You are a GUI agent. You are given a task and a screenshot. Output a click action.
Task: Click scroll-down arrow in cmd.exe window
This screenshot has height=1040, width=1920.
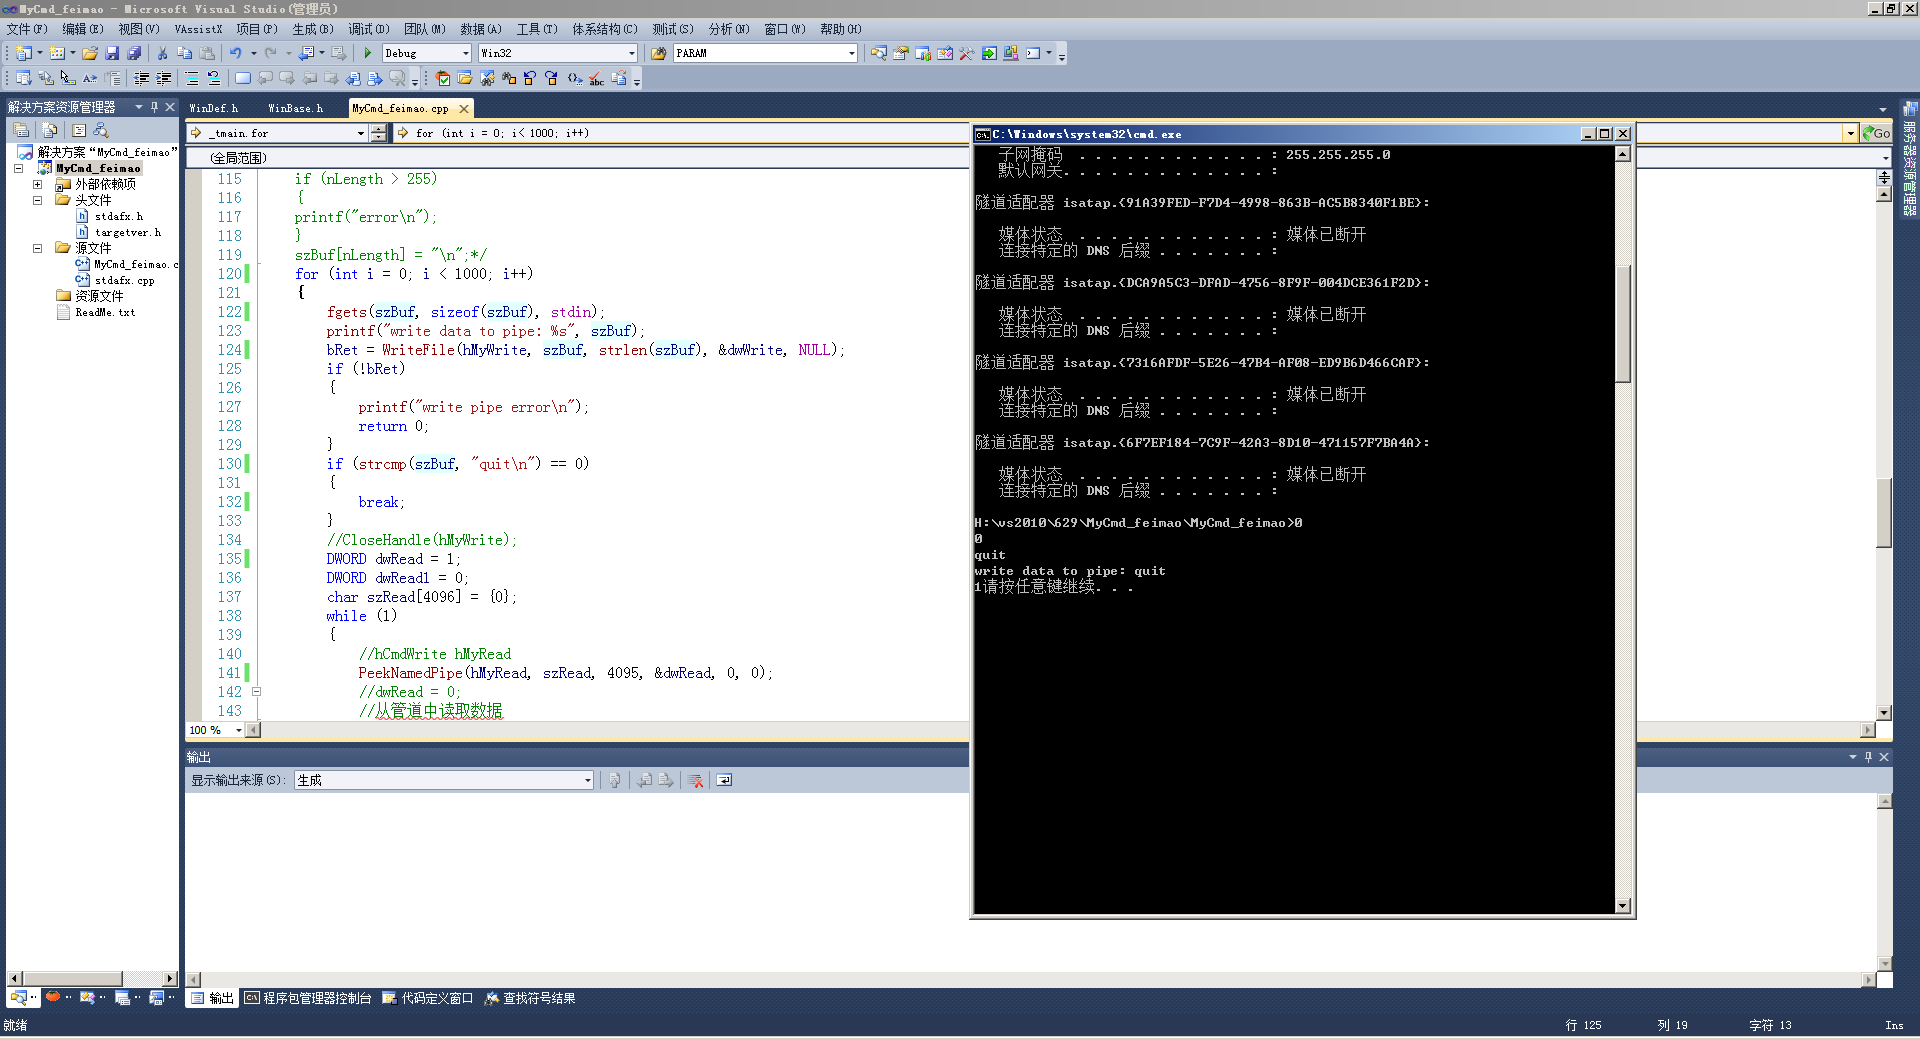tap(1623, 906)
